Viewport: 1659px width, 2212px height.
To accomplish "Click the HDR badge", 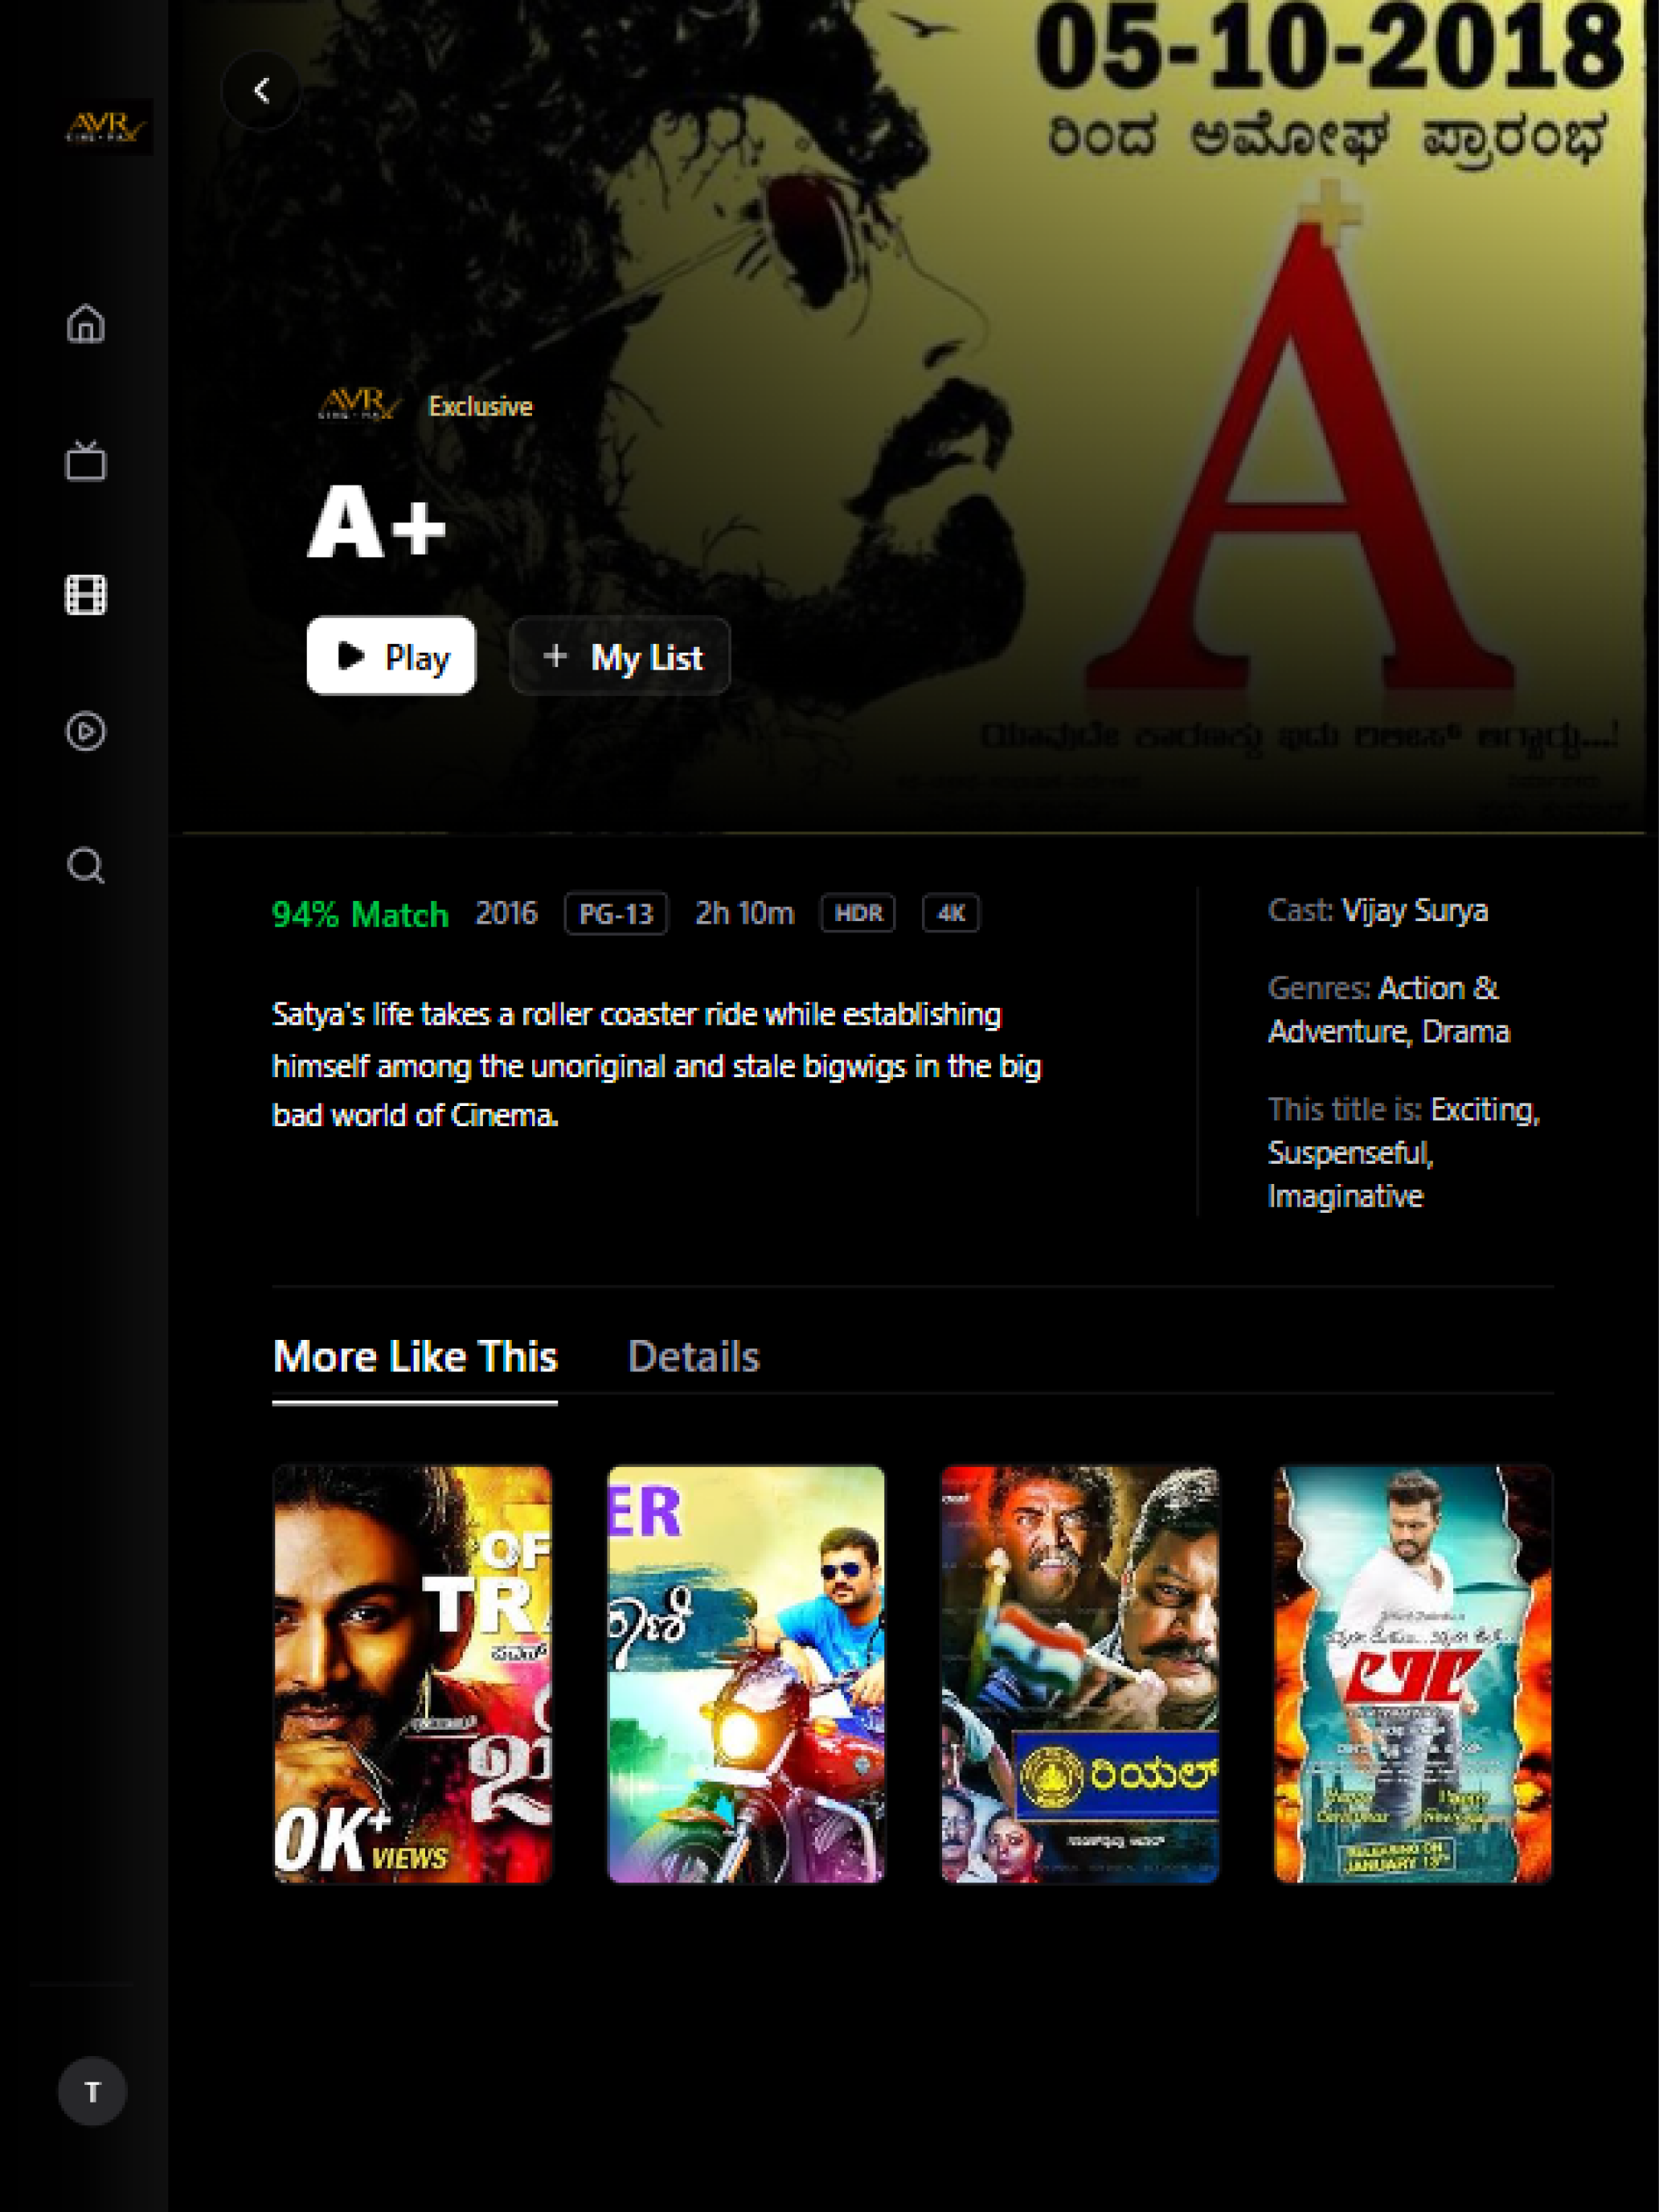I will click(x=858, y=913).
